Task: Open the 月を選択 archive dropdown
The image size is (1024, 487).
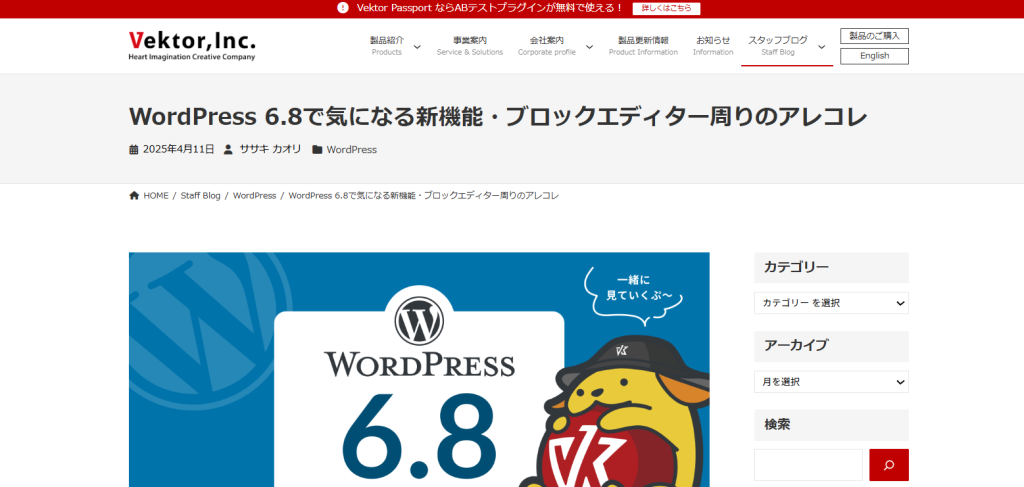Action: click(x=831, y=382)
